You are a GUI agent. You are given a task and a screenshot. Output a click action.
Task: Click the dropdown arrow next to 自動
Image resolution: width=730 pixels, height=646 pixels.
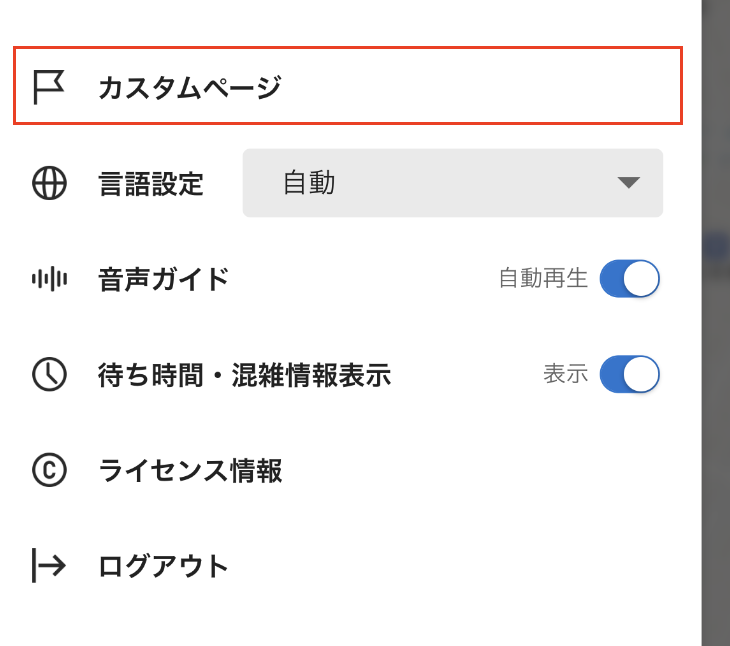628,183
